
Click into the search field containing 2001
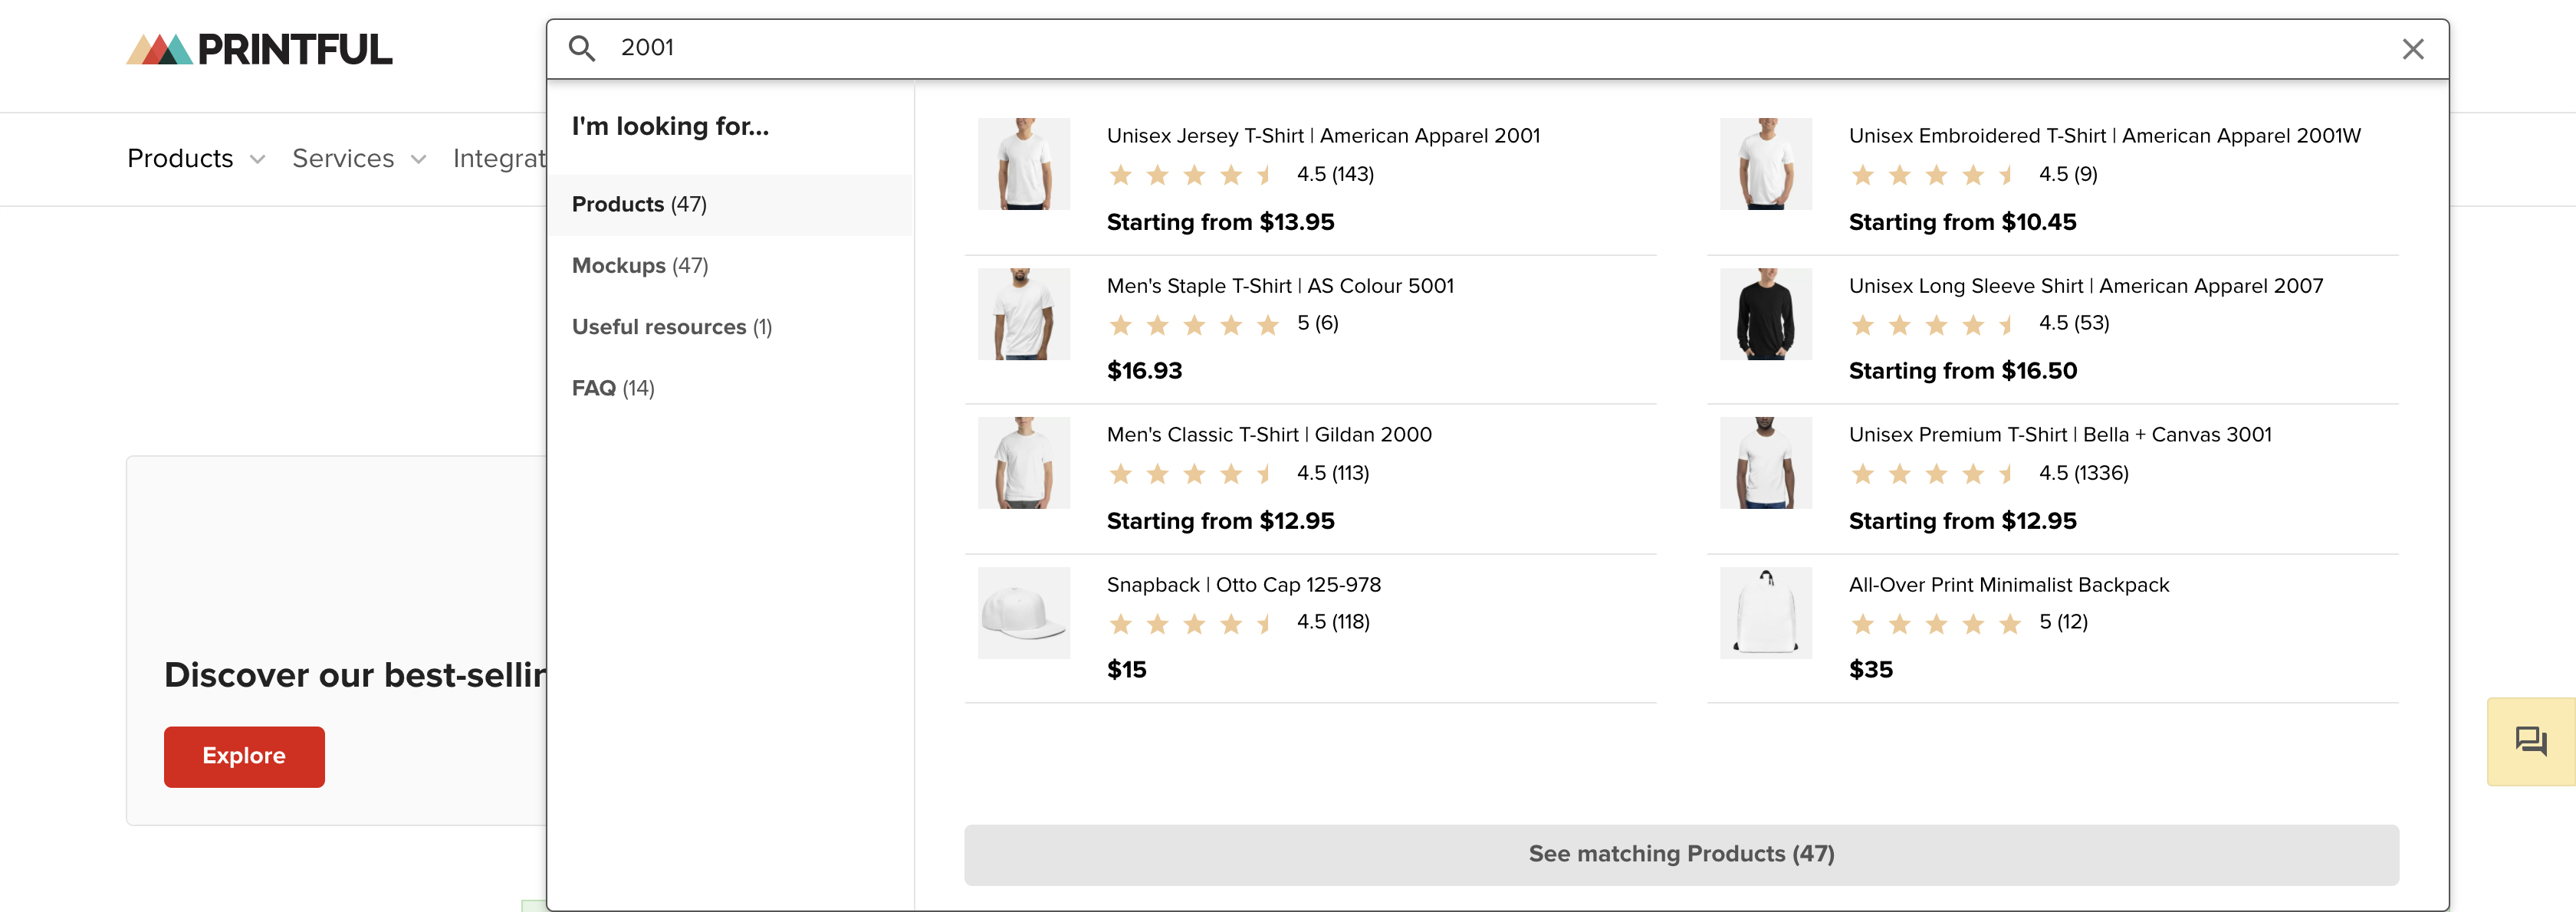1400,48
